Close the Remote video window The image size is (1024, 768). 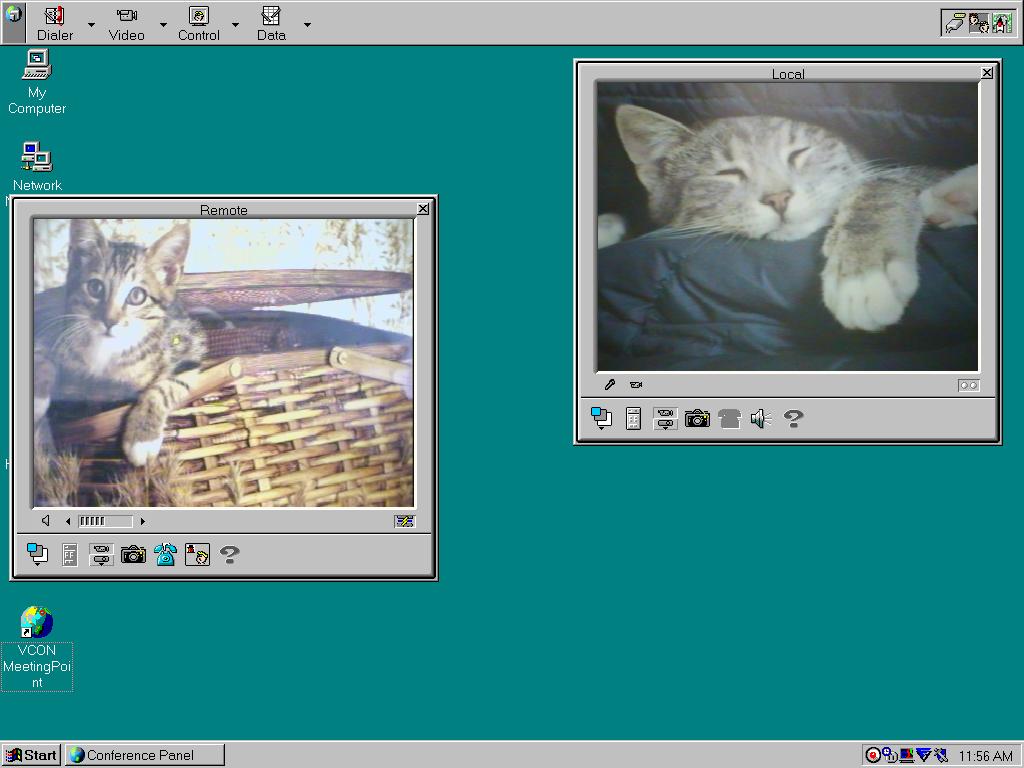pos(423,208)
